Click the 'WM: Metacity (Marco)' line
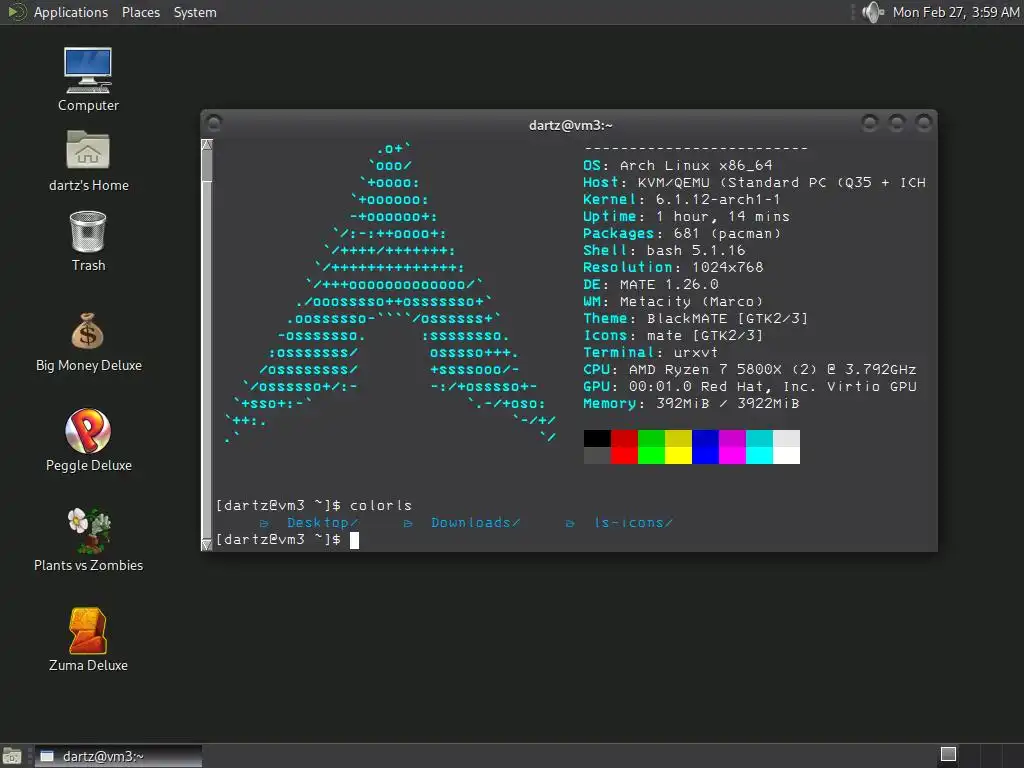Image resolution: width=1024 pixels, height=768 pixels. point(673,302)
